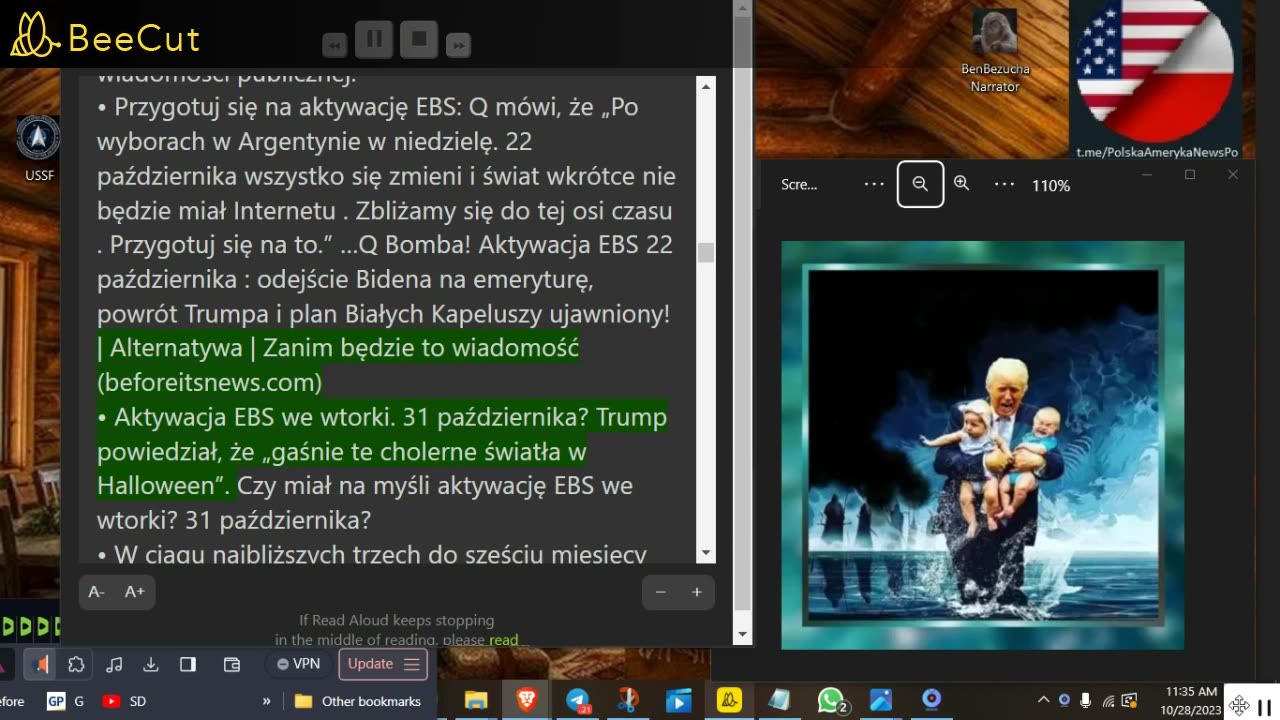This screenshot has height=720, width=1280.
Task: Click the reader text scrollbar down arrow
Action: click(x=706, y=553)
